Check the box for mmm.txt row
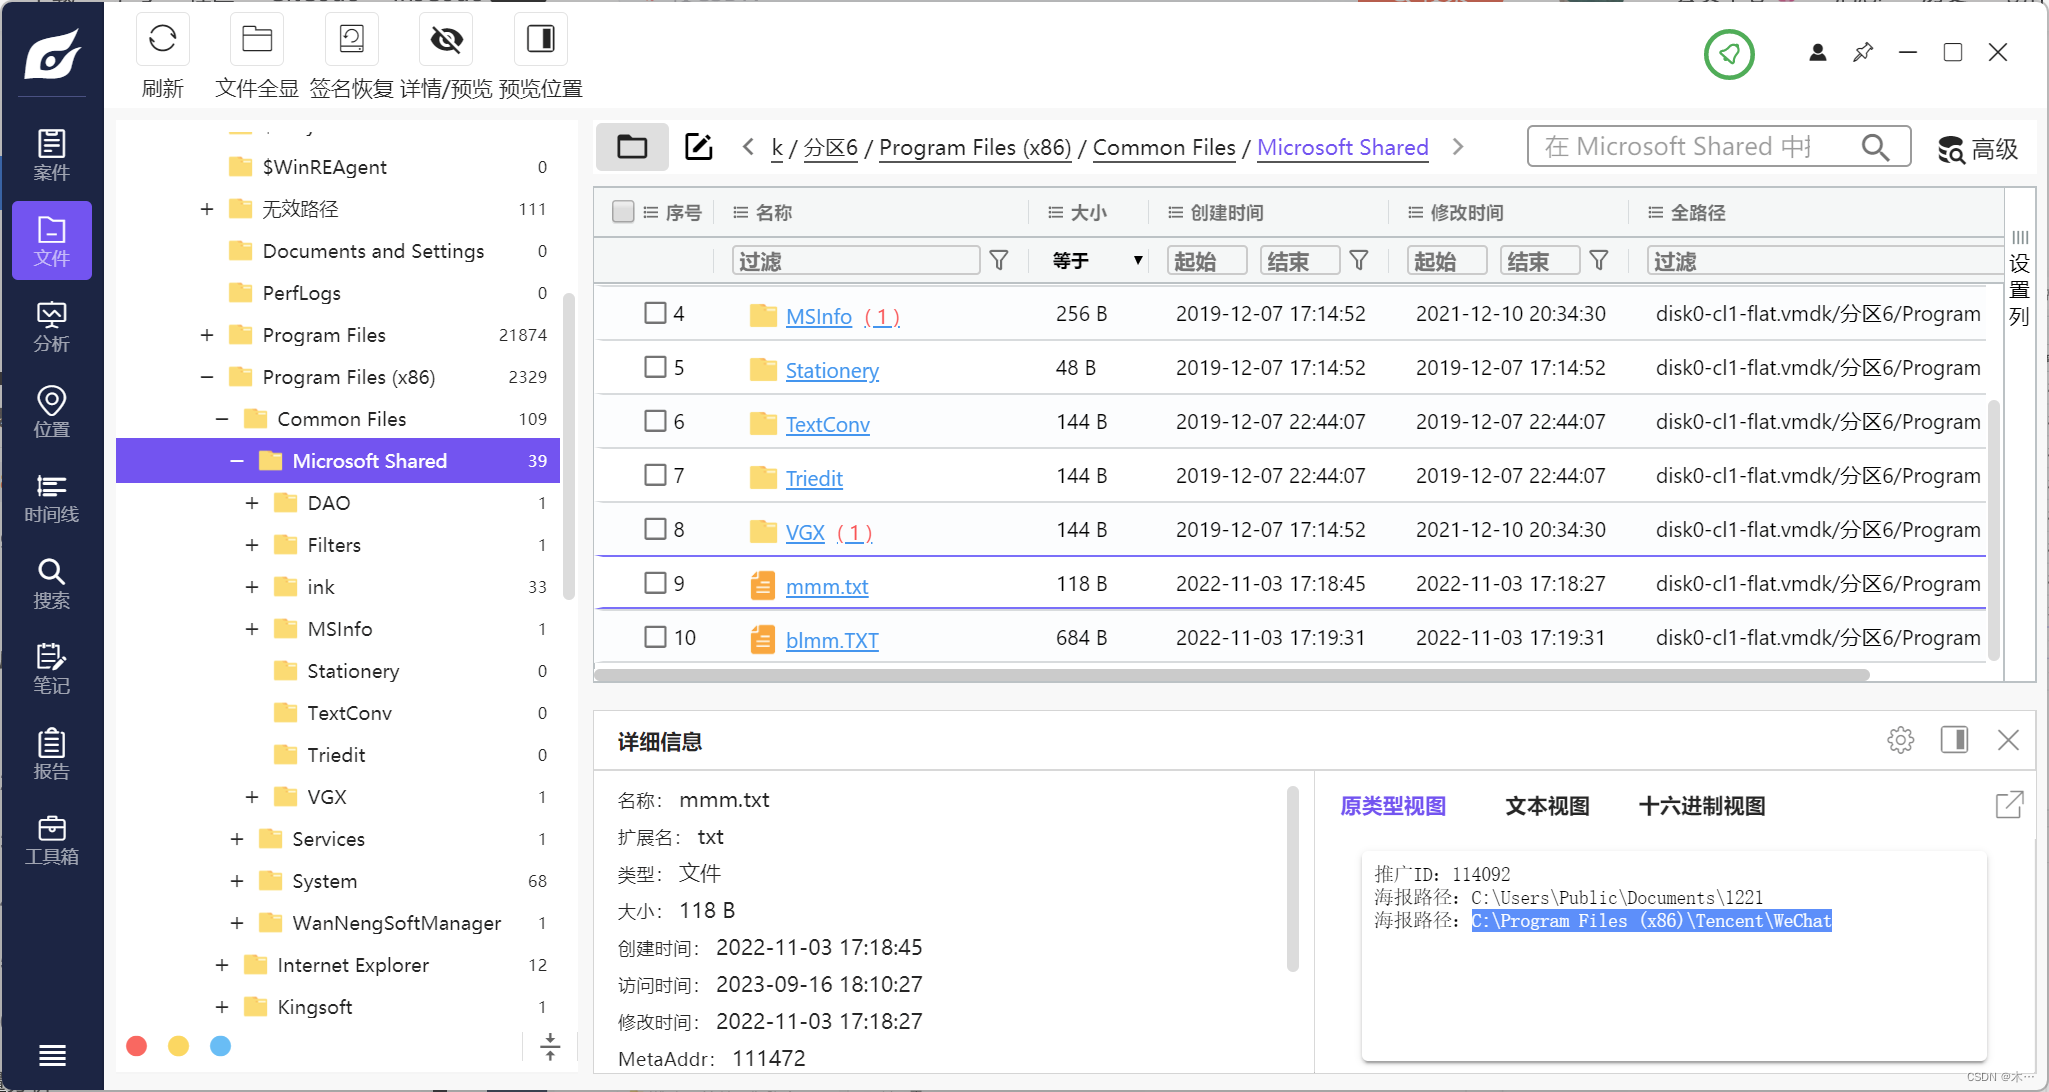2049x1092 pixels. pos(655,583)
